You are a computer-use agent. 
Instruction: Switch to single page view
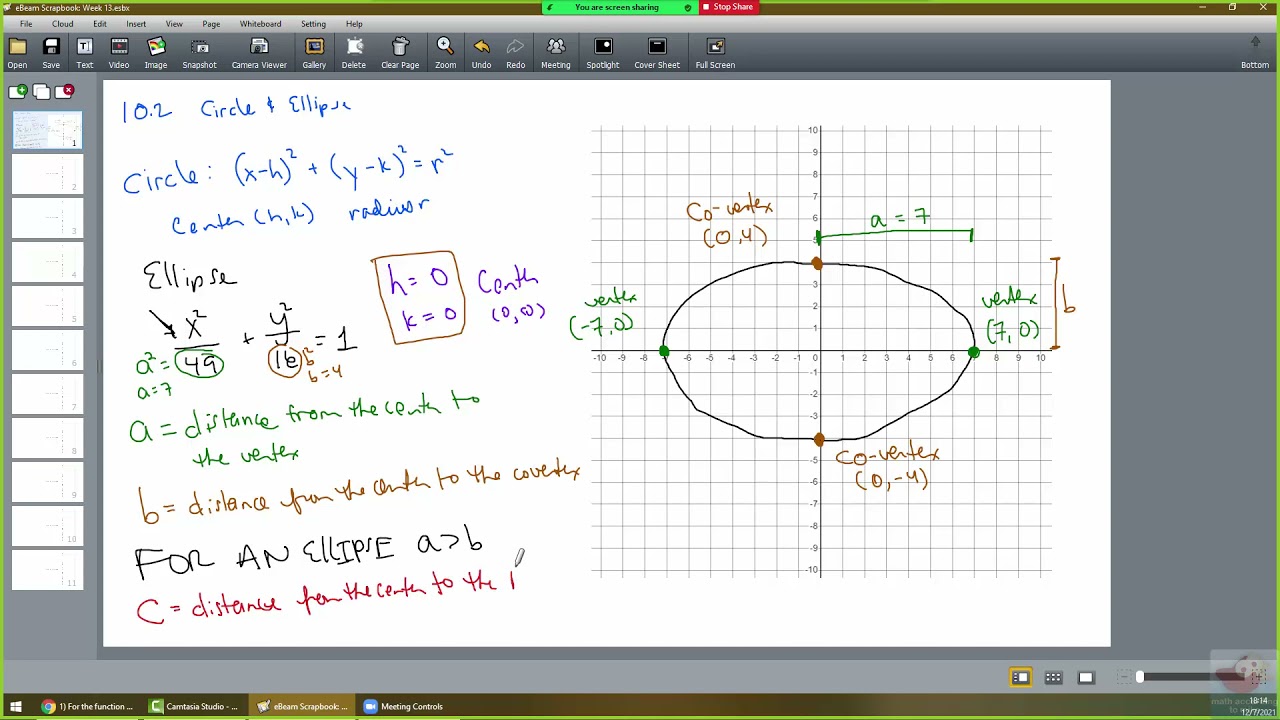pos(1086,678)
